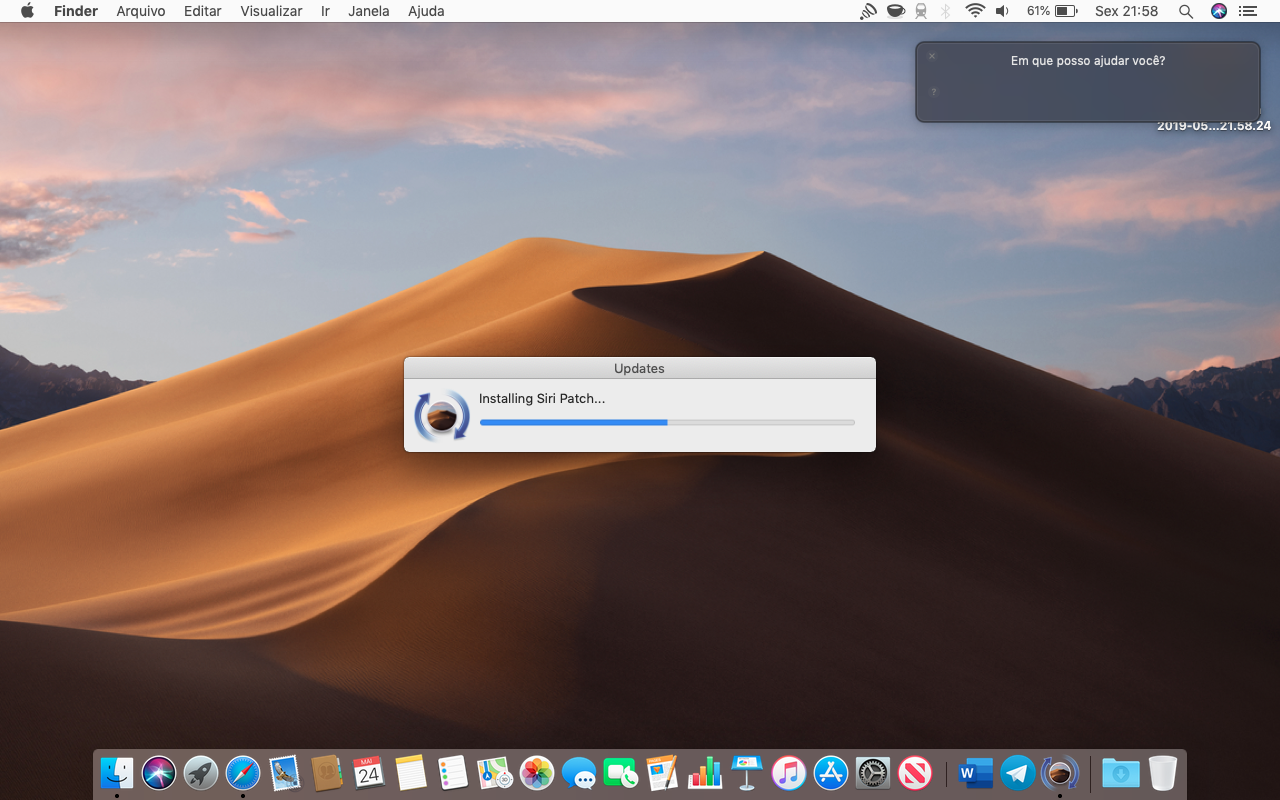1280x800 pixels.
Task: Open the Trash in the Dock
Action: click(x=1163, y=772)
